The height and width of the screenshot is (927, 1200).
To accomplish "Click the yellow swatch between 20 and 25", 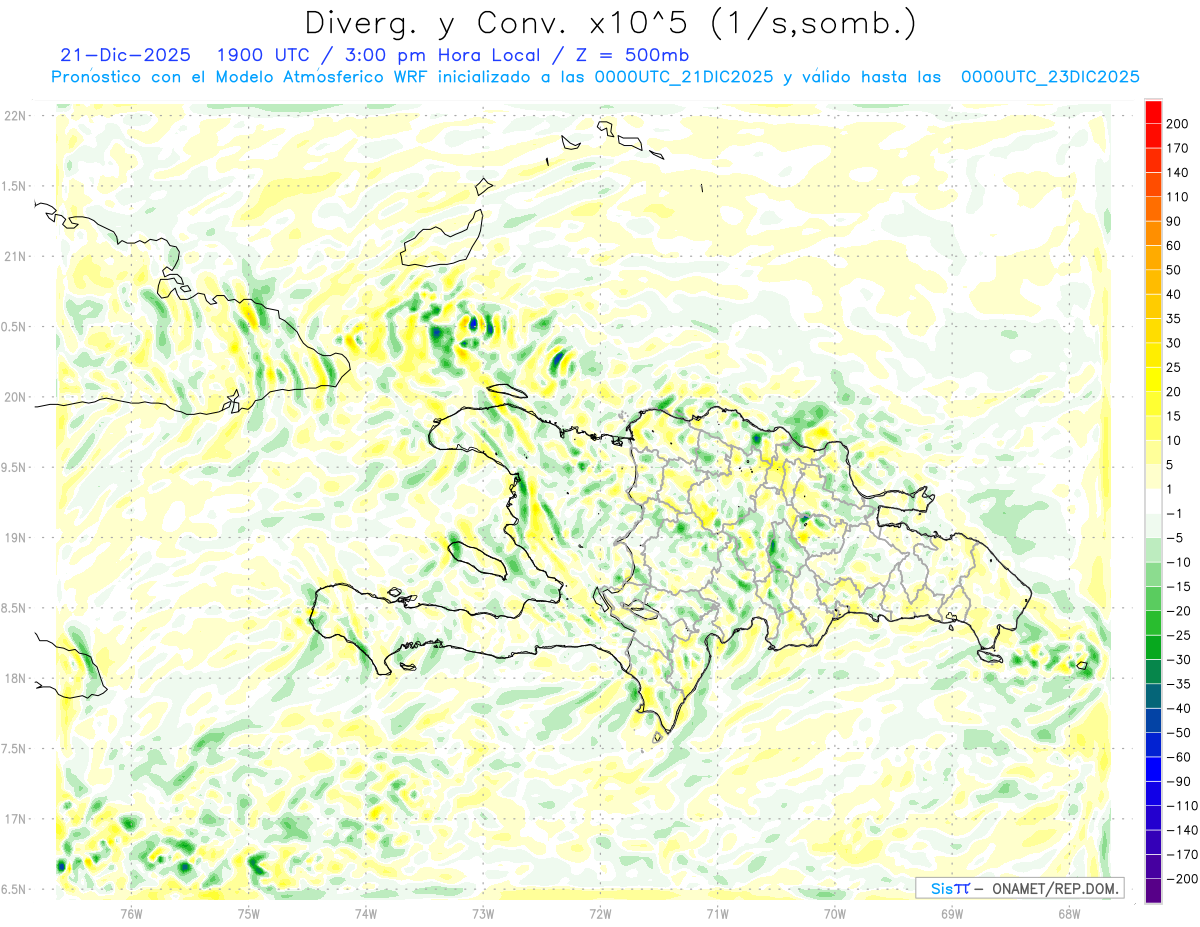I will tap(1153, 379).
